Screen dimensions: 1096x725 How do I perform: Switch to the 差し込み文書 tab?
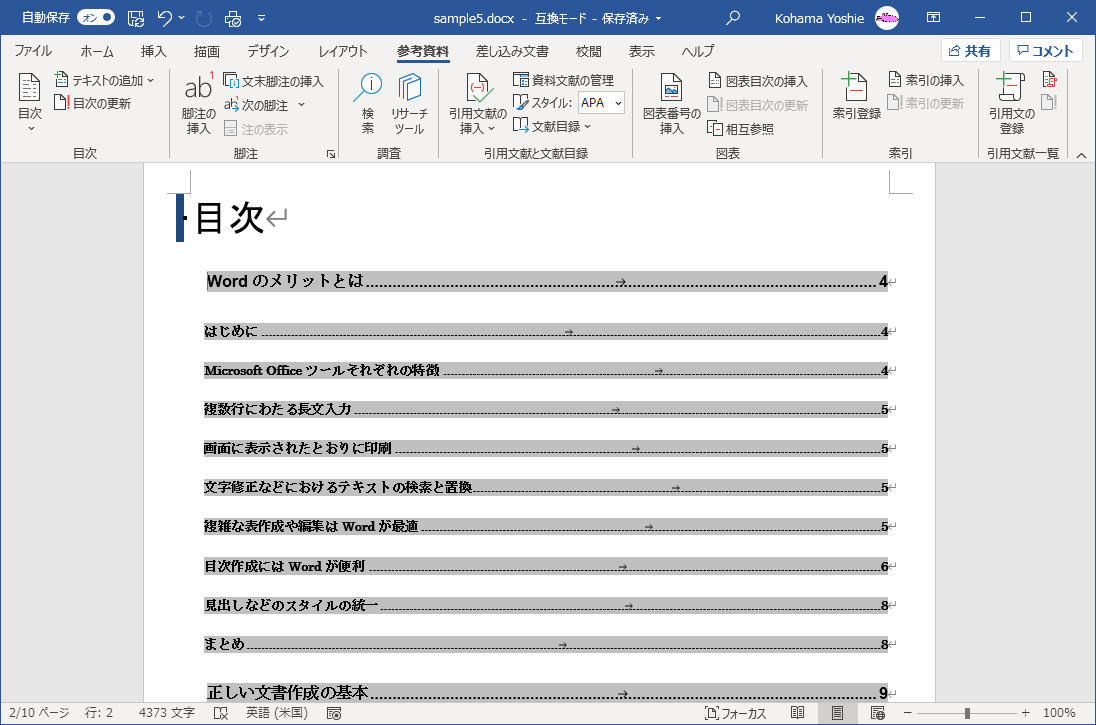(x=512, y=51)
